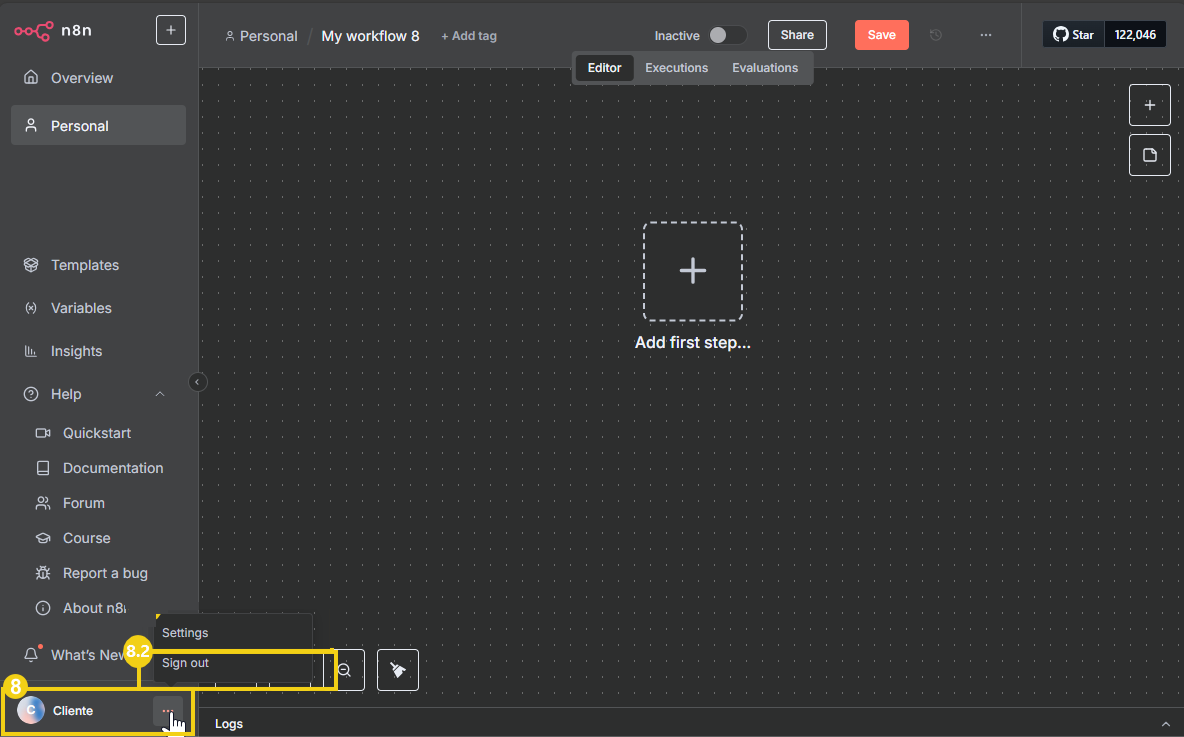Switch to the Executions tab
The image size is (1184, 737).
(676, 68)
